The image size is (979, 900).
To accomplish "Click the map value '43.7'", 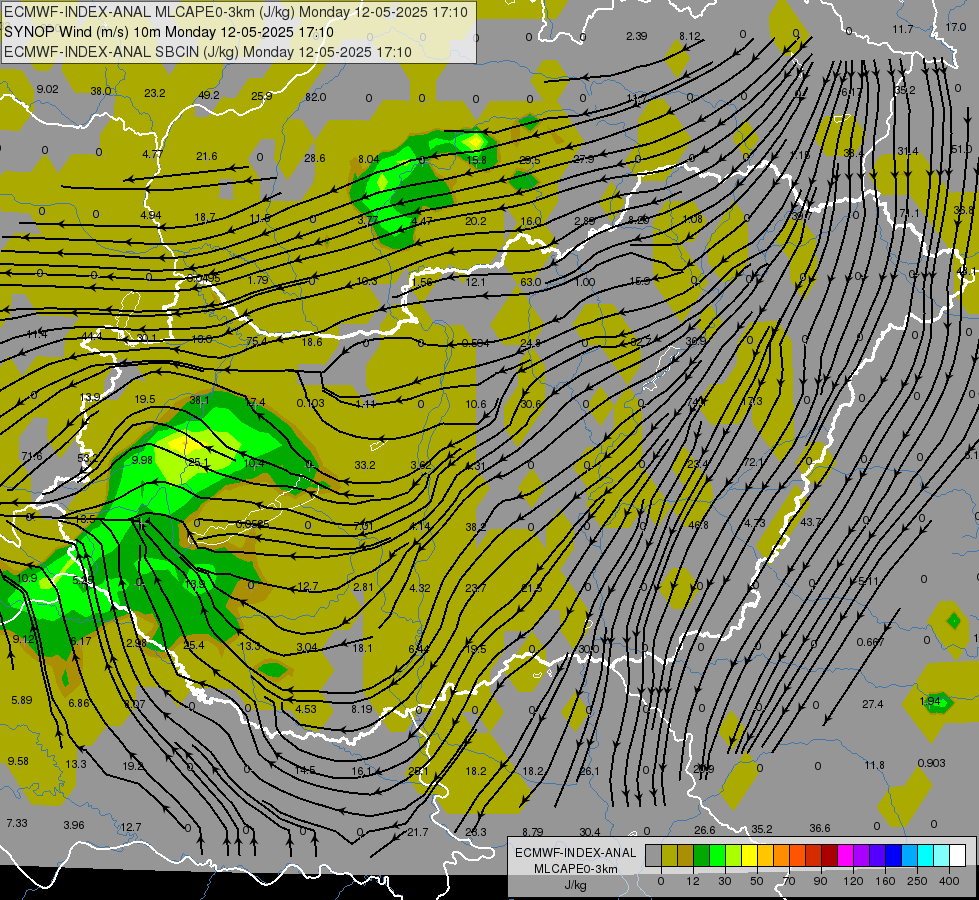I will click(810, 522).
